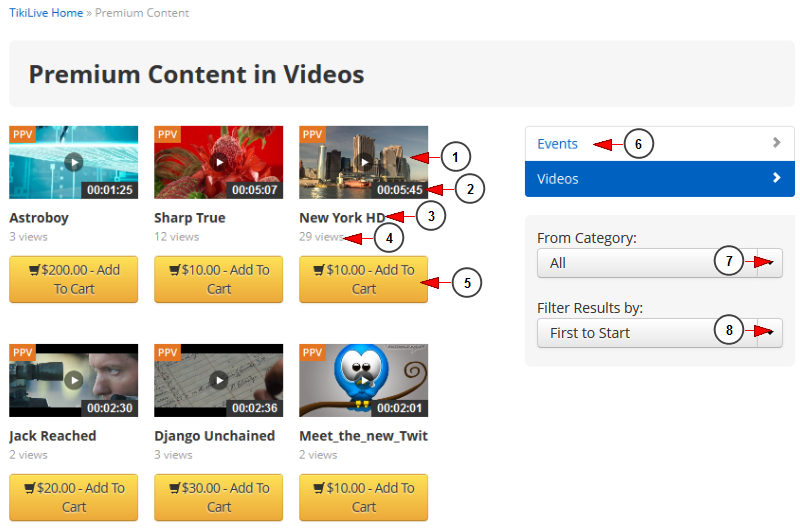The image size is (800, 532).
Task: Click 2 views under Meet_the_new_Twit
Action: tap(318, 454)
